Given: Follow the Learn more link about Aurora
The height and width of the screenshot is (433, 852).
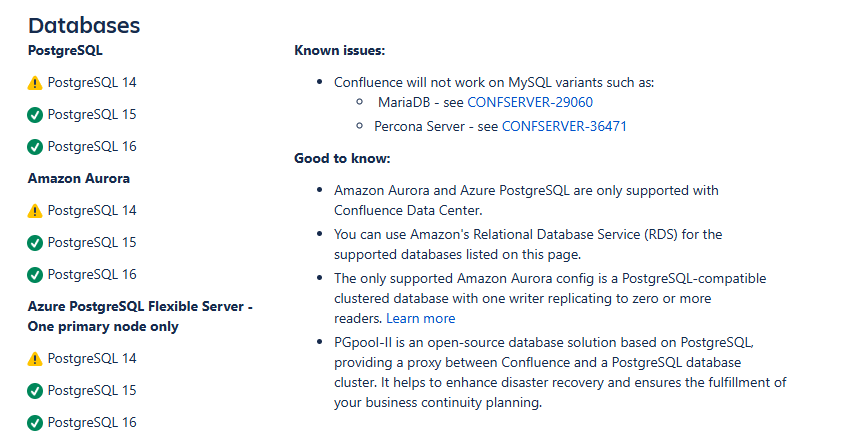Looking at the screenshot, I should 421,318.
